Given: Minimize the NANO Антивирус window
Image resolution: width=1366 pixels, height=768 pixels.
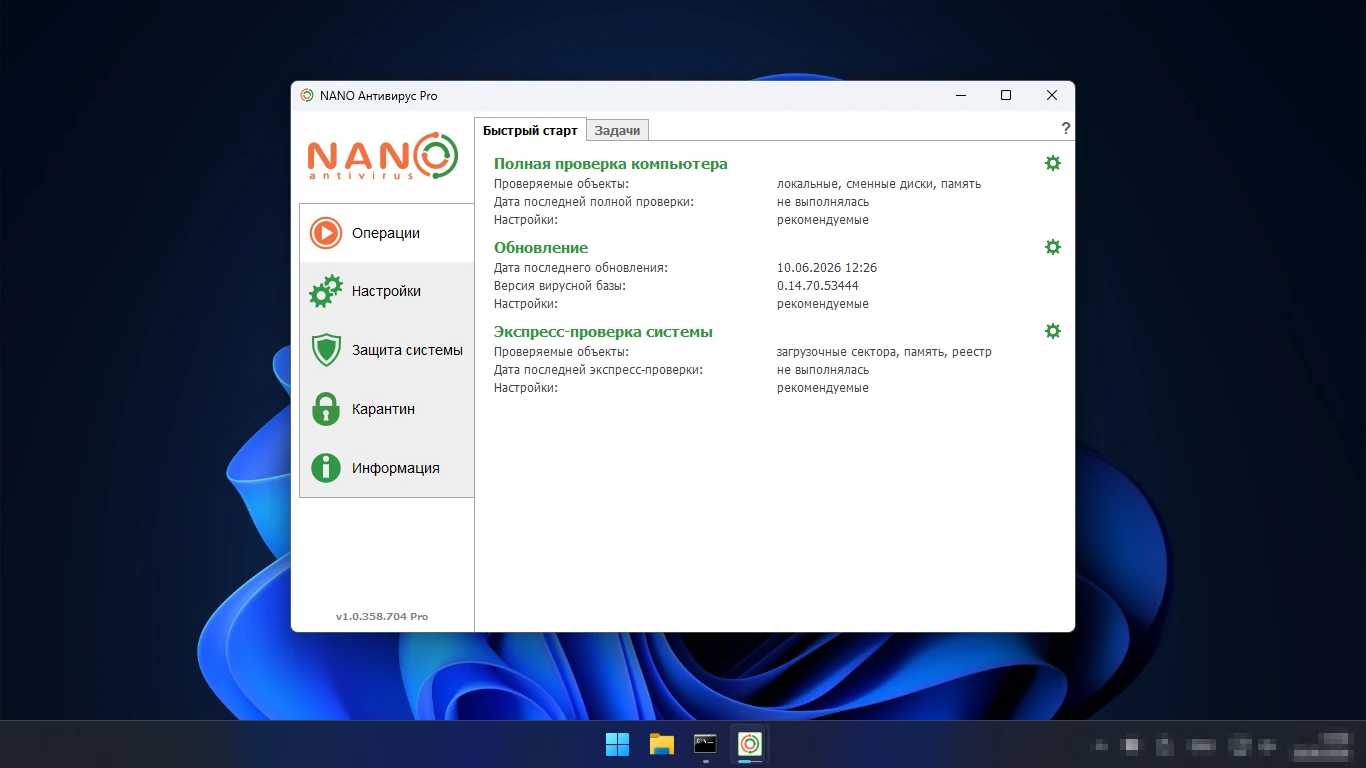Looking at the screenshot, I should click(960, 96).
